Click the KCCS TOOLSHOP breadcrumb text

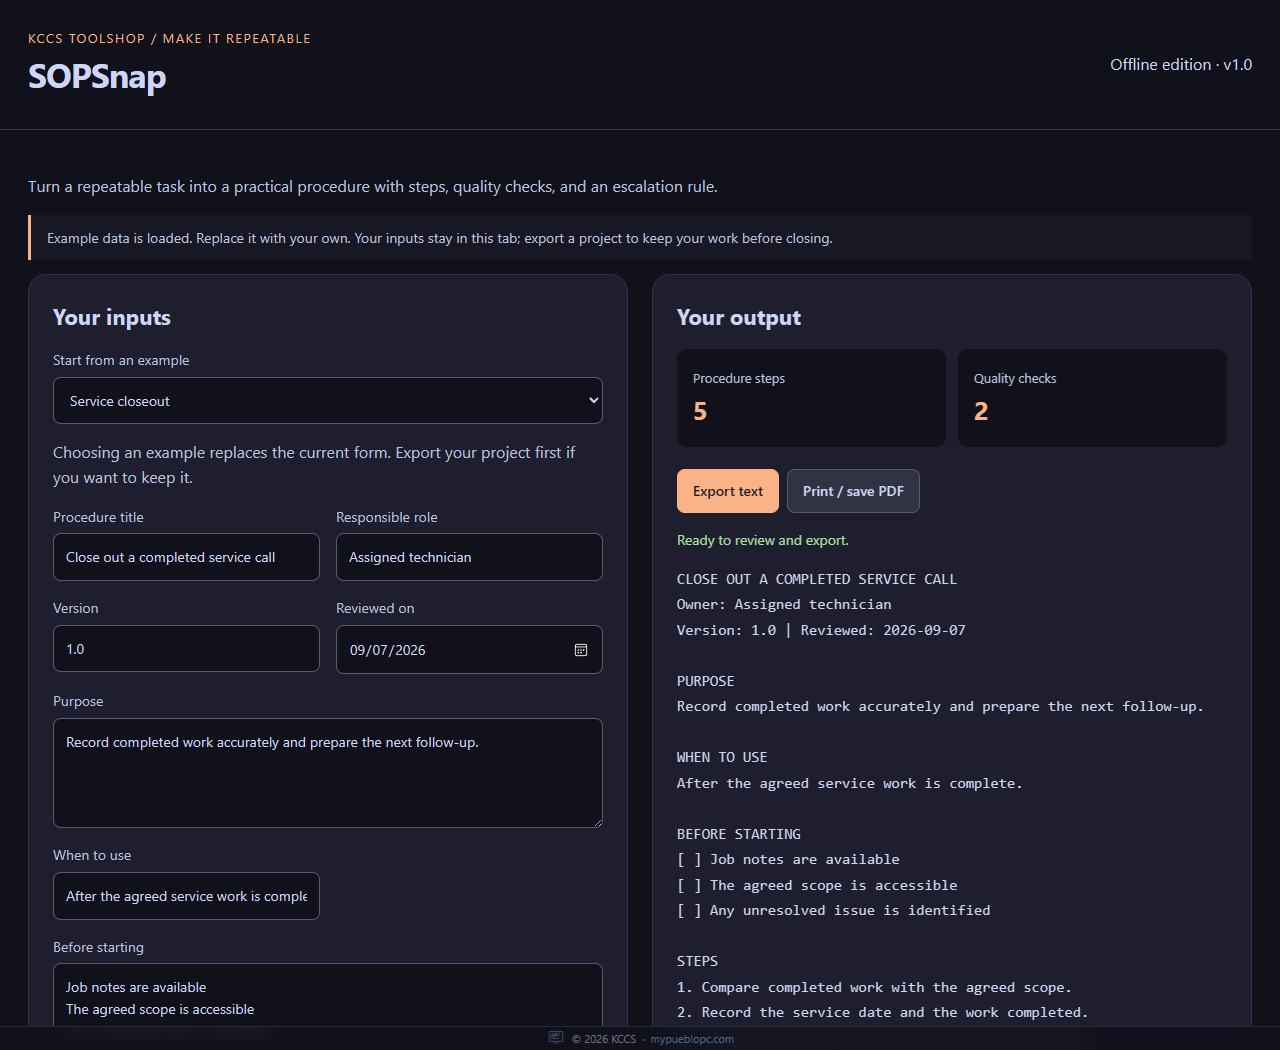pyautogui.click(x=87, y=39)
